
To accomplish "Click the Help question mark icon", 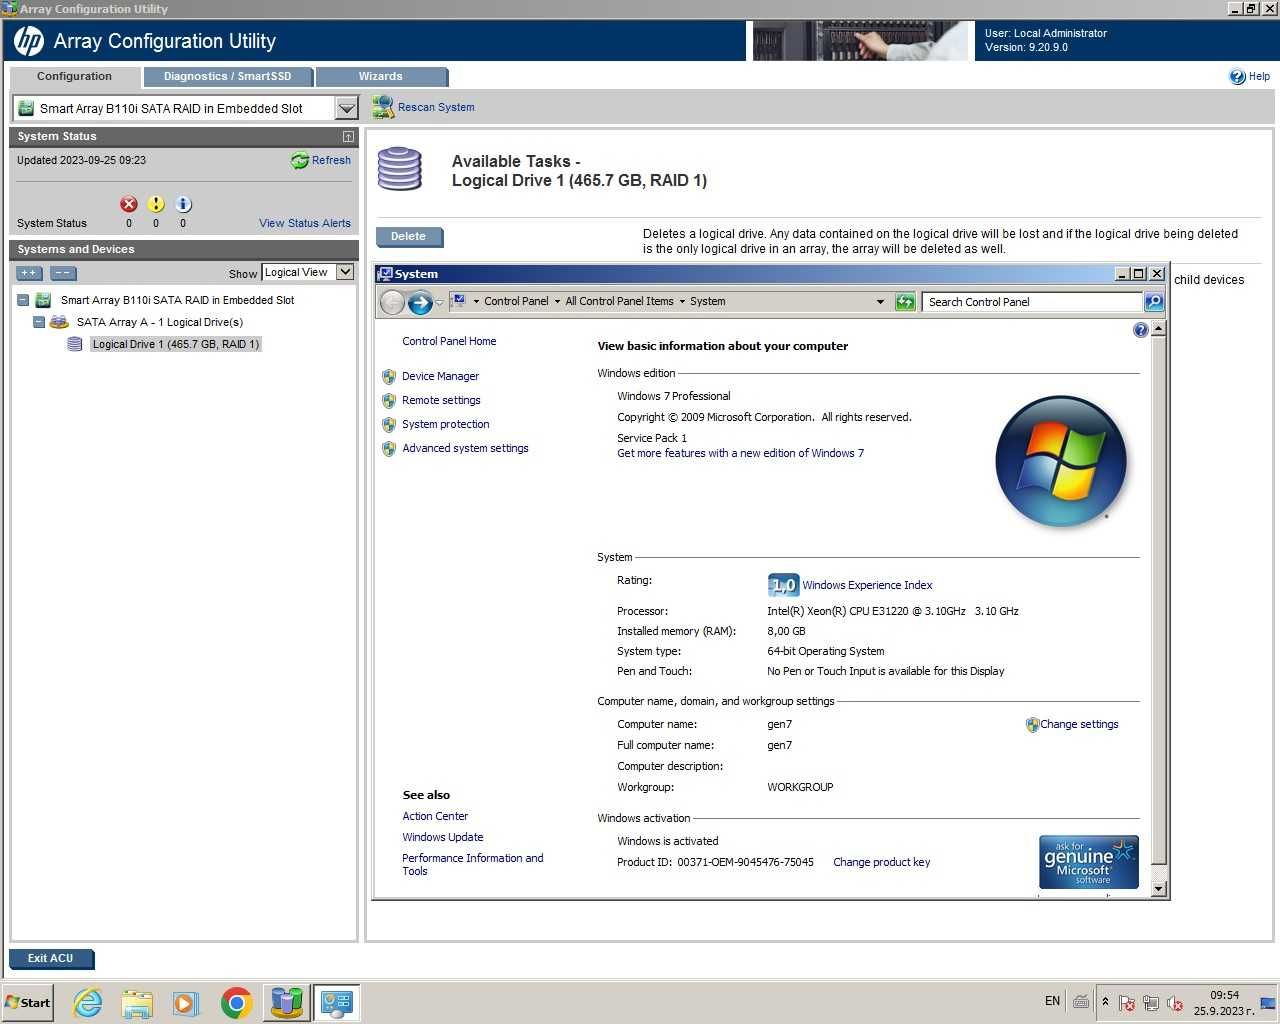I will (1237, 76).
